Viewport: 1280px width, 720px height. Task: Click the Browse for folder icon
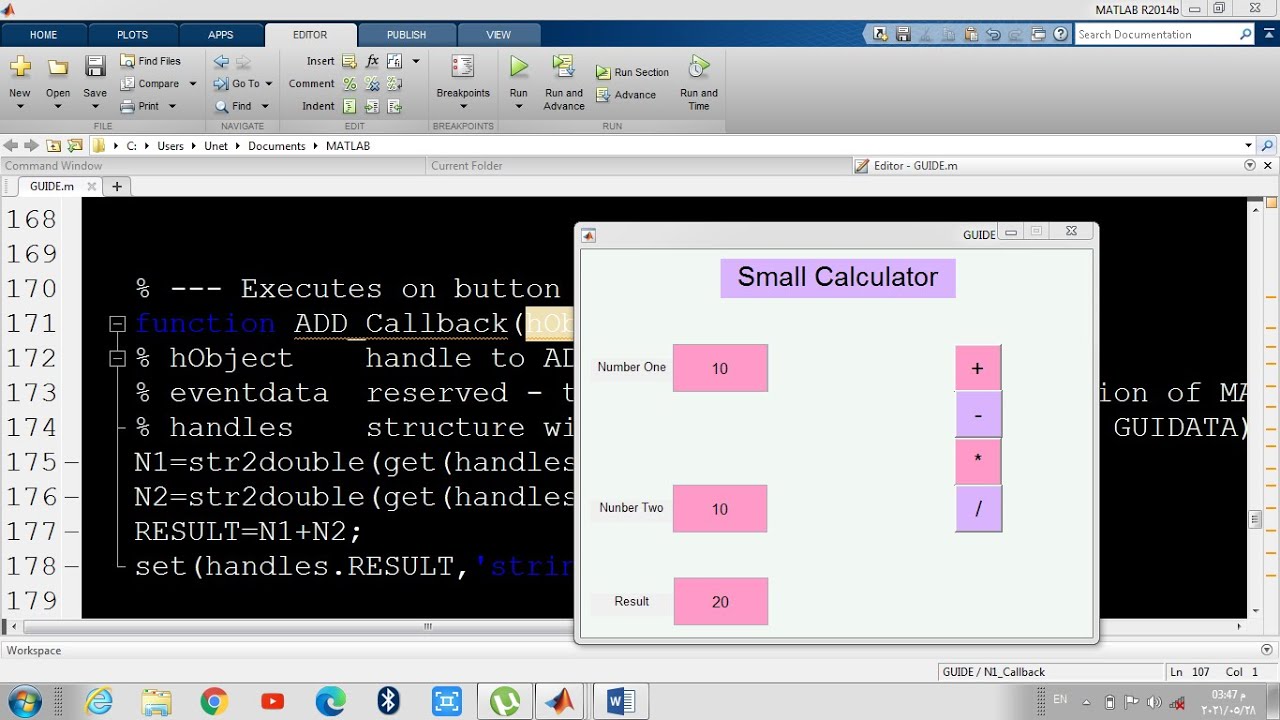tap(74, 146)
